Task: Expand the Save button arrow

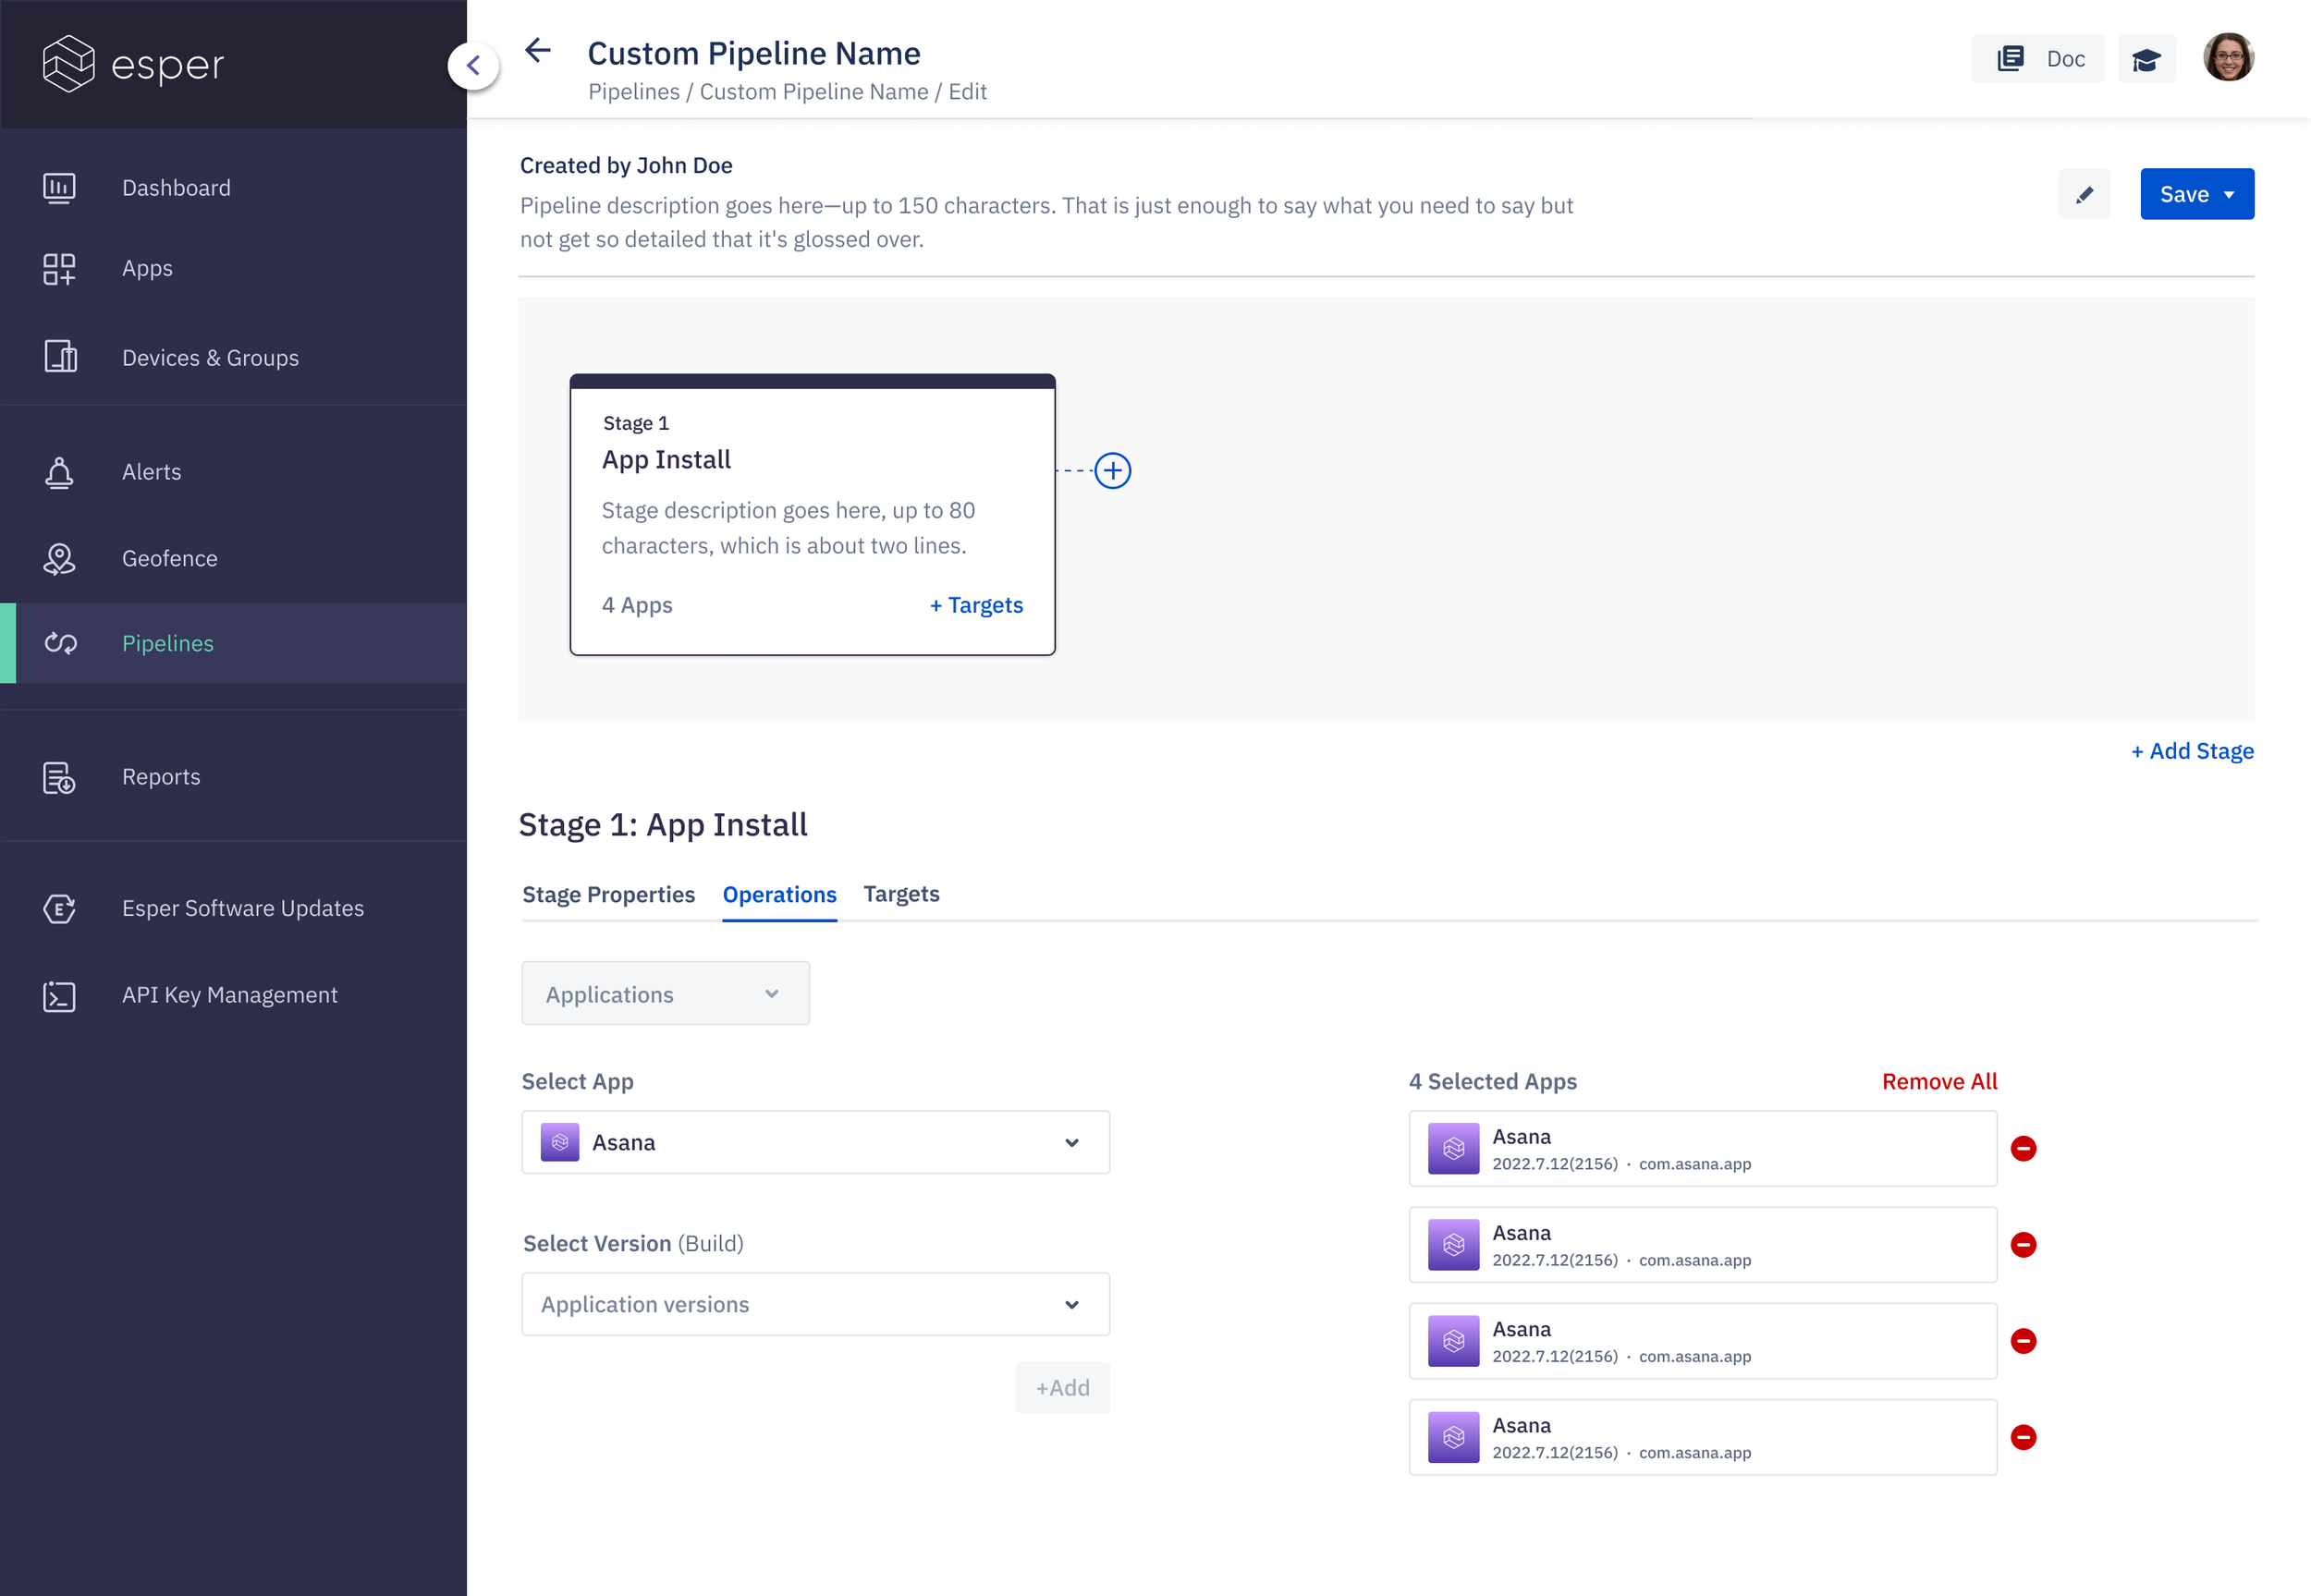Action: pyautogui.click(x=2229, y=194)
